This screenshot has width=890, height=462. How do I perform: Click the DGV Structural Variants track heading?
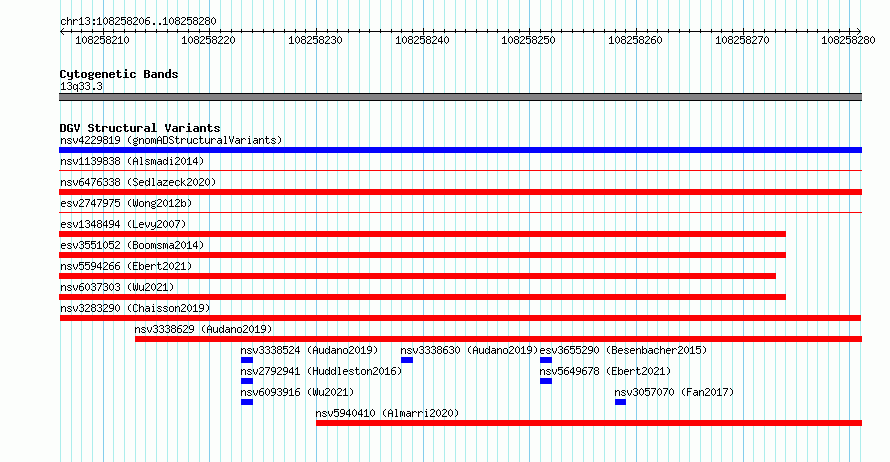140,128
